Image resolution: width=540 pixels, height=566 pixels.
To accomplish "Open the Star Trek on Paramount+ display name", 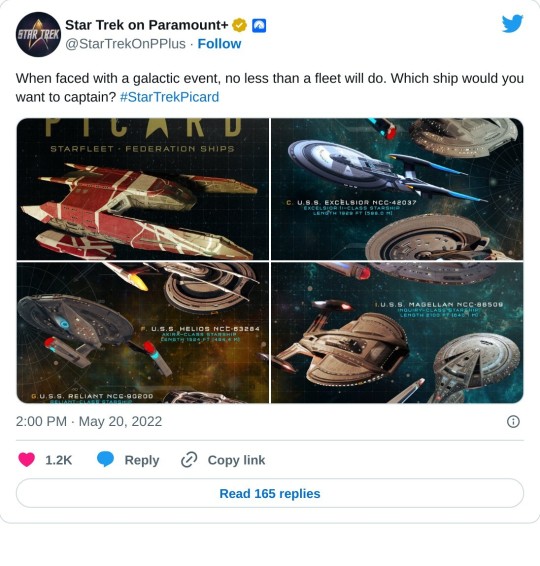I will [x=147, y=25].
